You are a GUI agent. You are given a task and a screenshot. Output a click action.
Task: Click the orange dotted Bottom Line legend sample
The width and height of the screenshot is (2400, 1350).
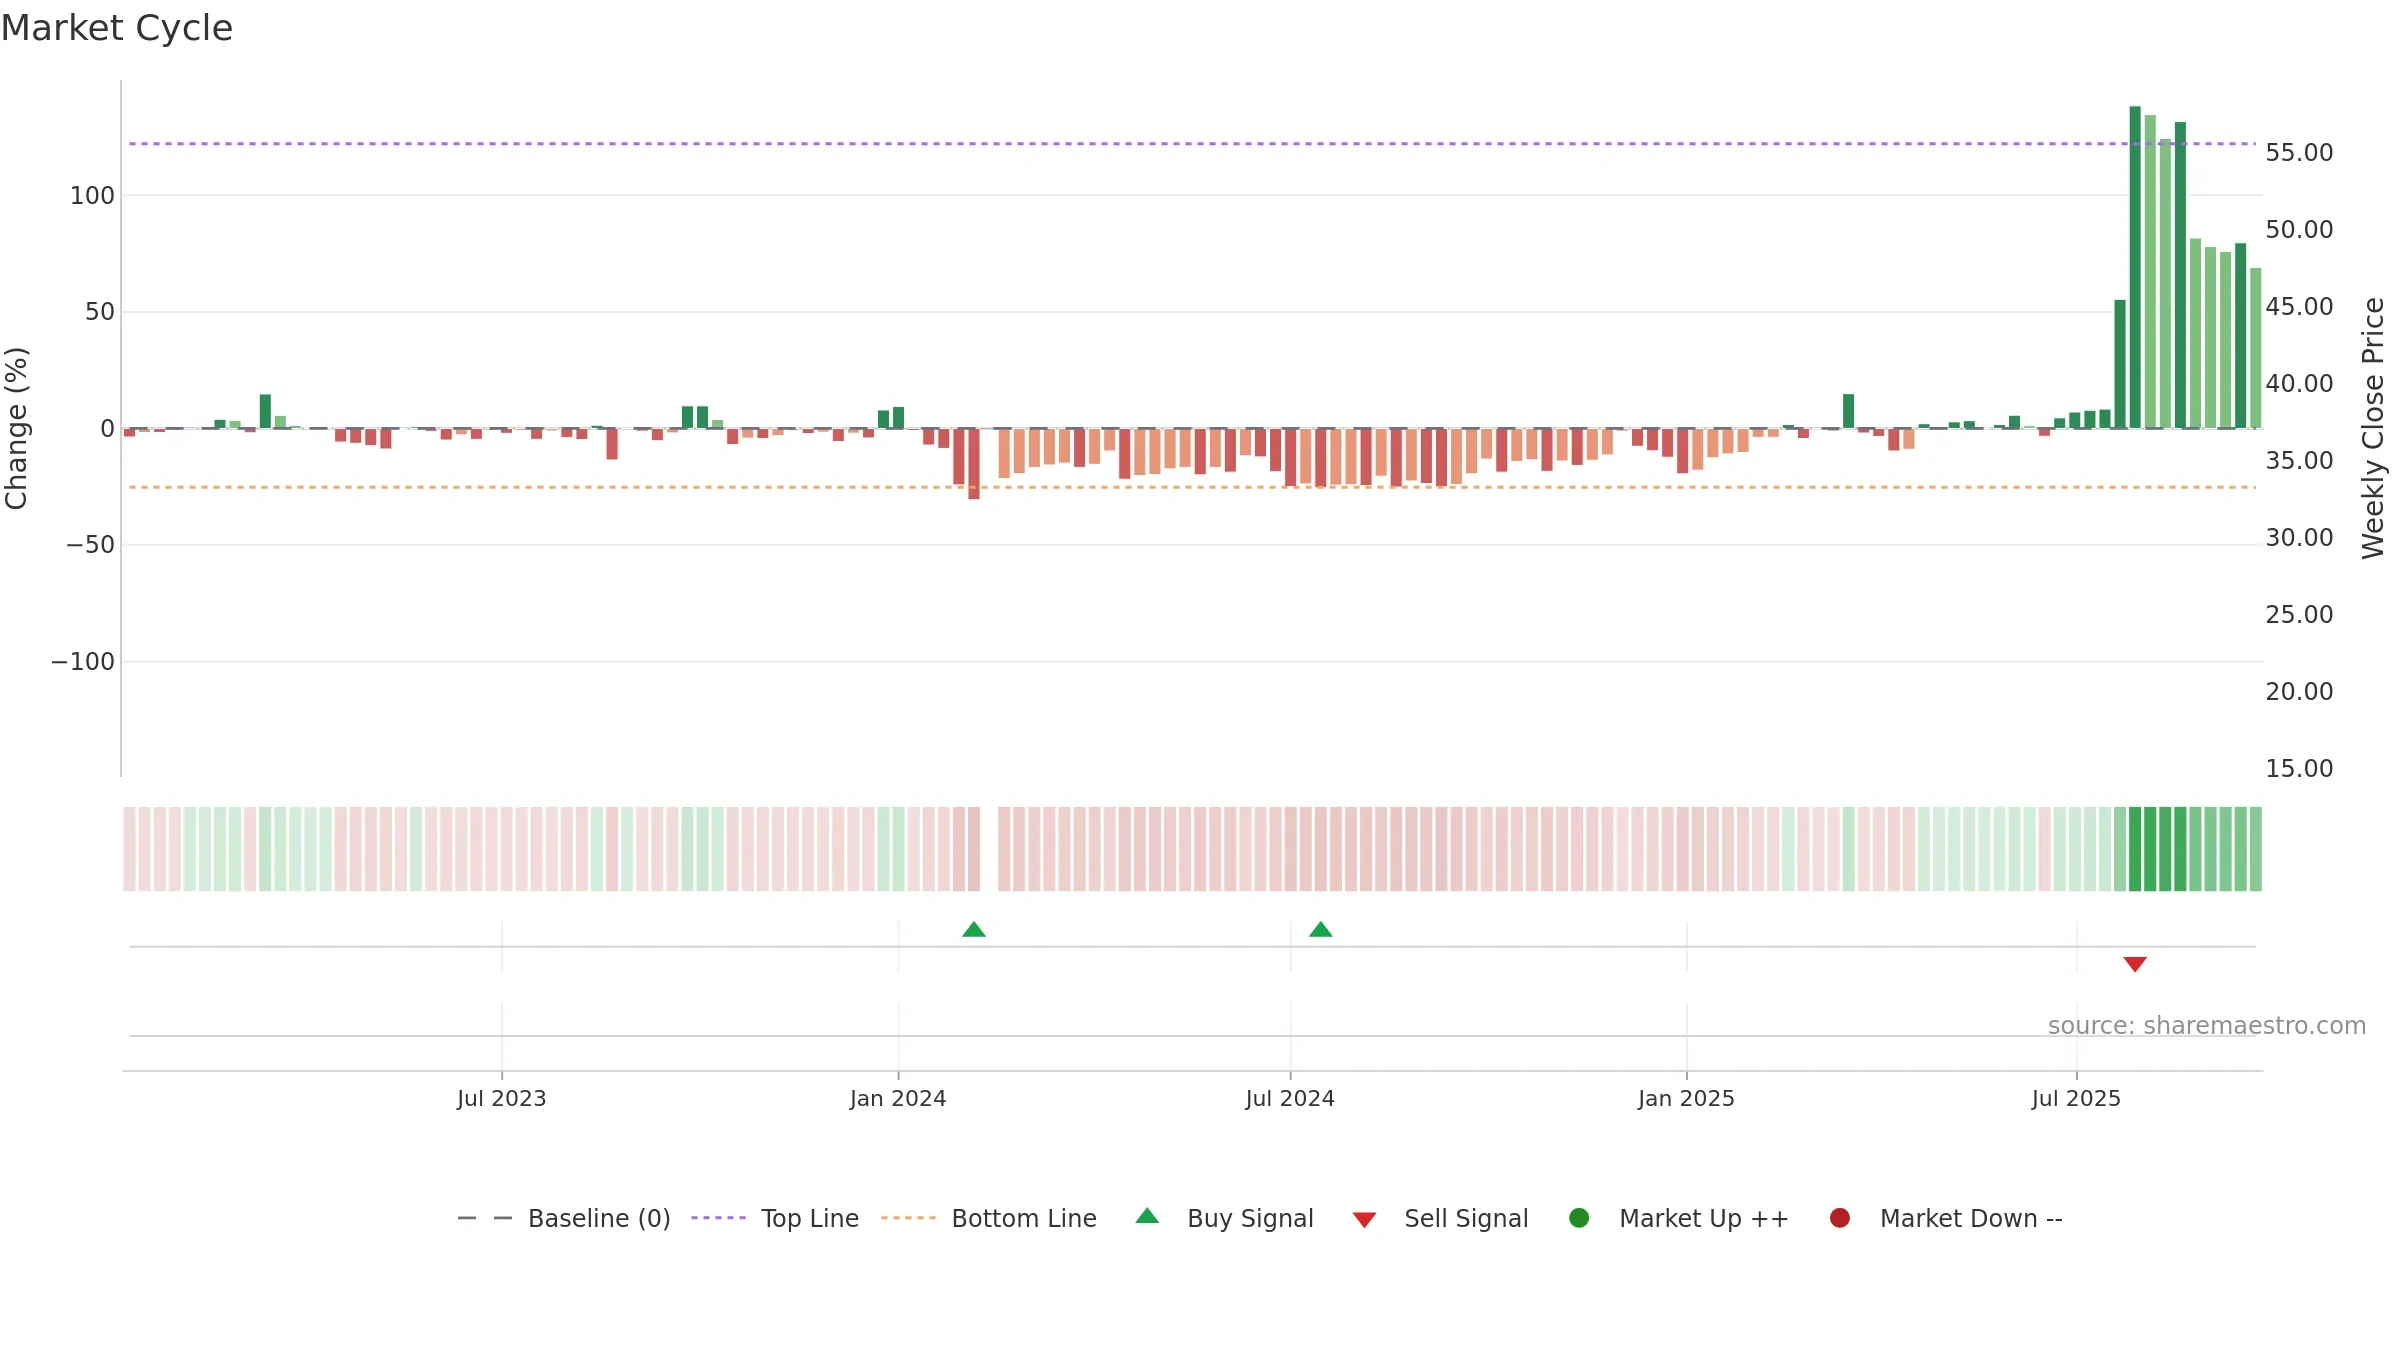pyautogui.click(x=908, y=1218)
